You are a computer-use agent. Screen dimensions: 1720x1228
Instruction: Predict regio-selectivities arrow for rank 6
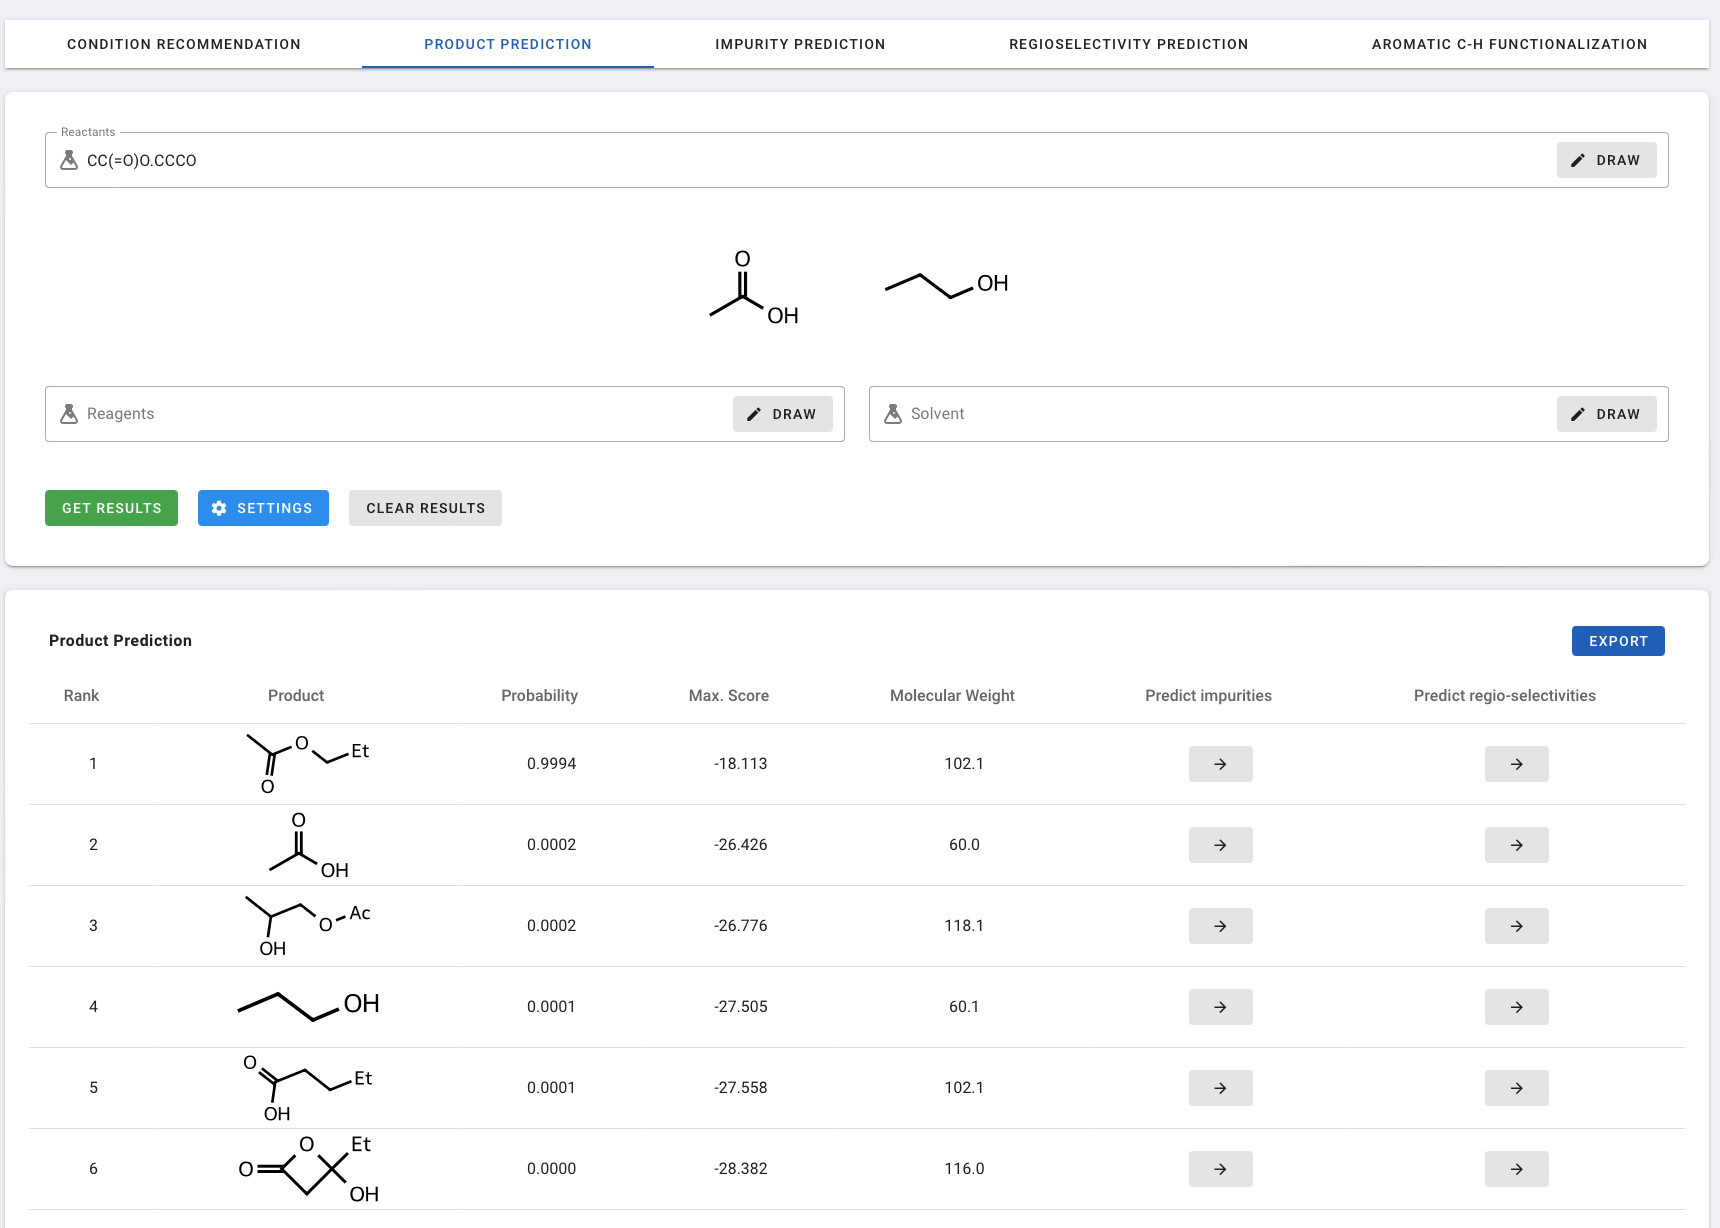click(x=1516, y=1169)
